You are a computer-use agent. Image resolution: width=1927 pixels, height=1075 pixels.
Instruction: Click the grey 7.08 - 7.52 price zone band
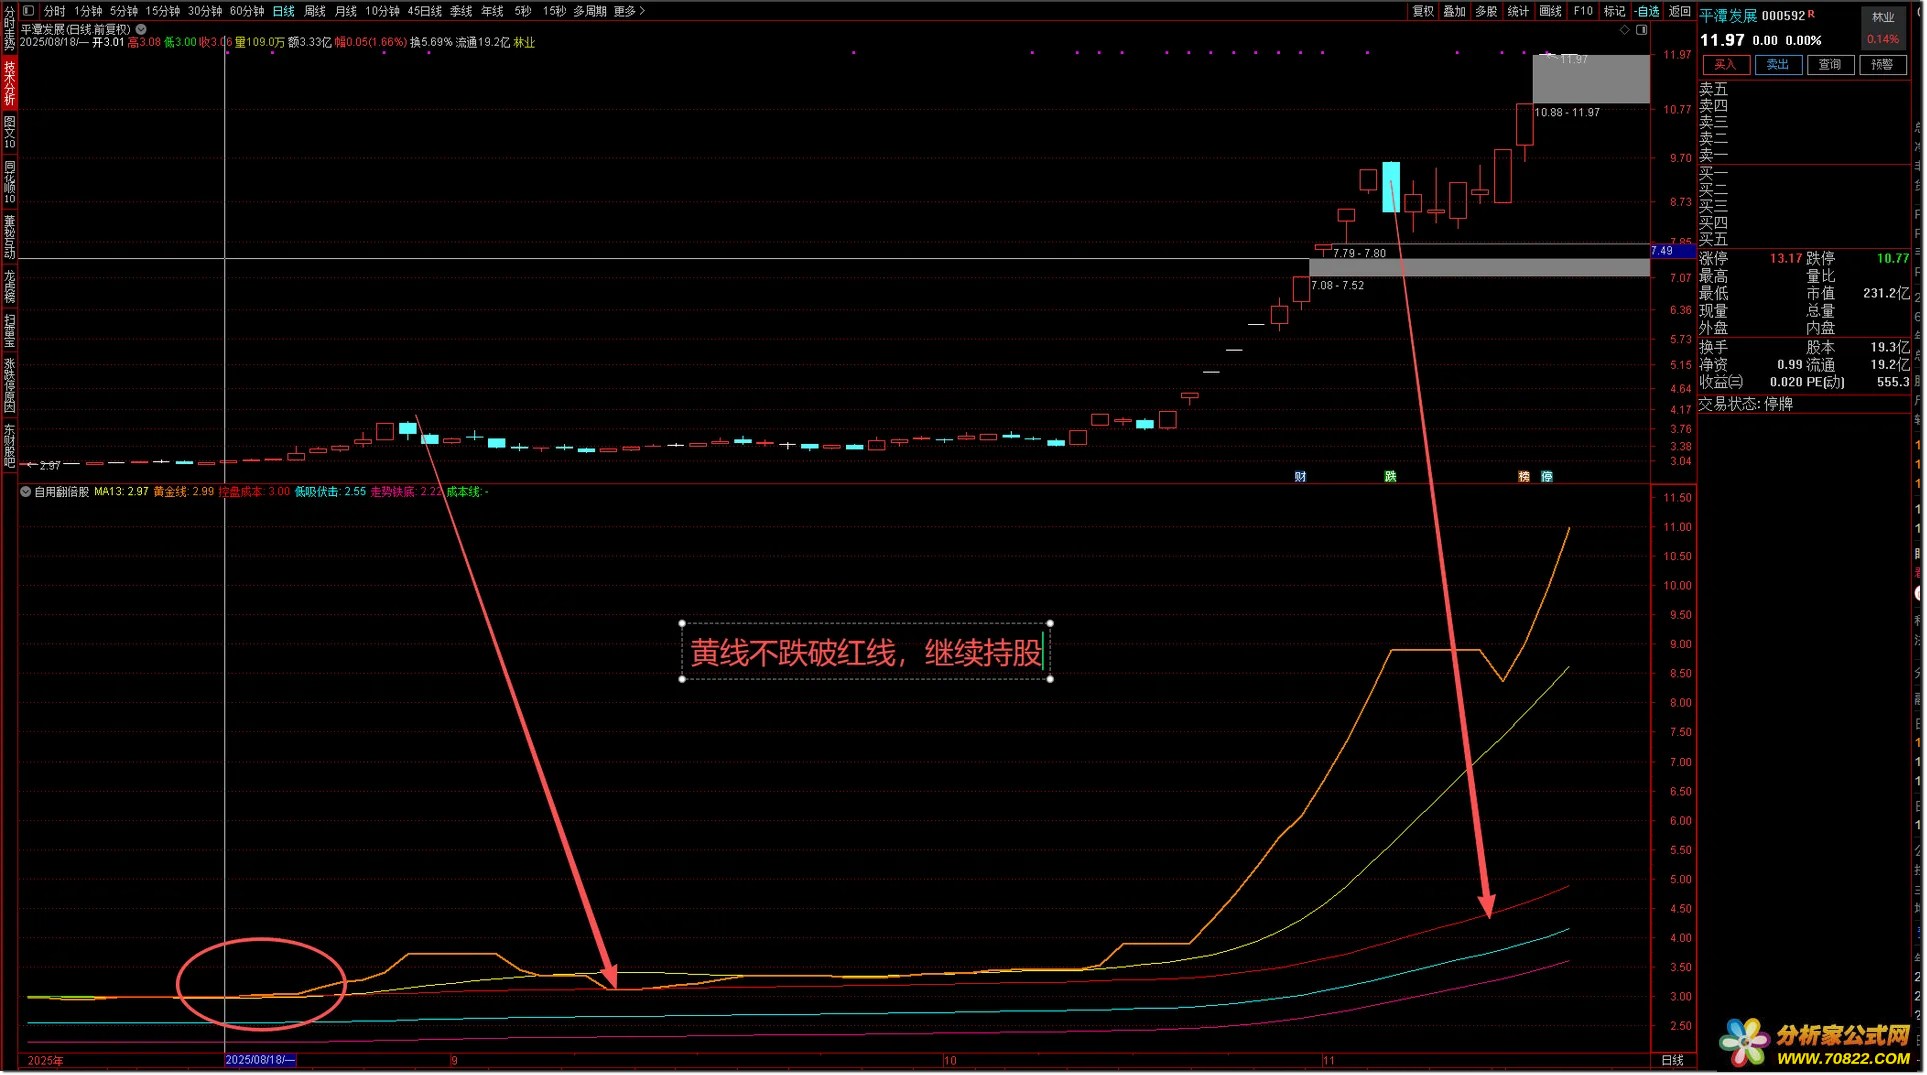[1480, 268]
